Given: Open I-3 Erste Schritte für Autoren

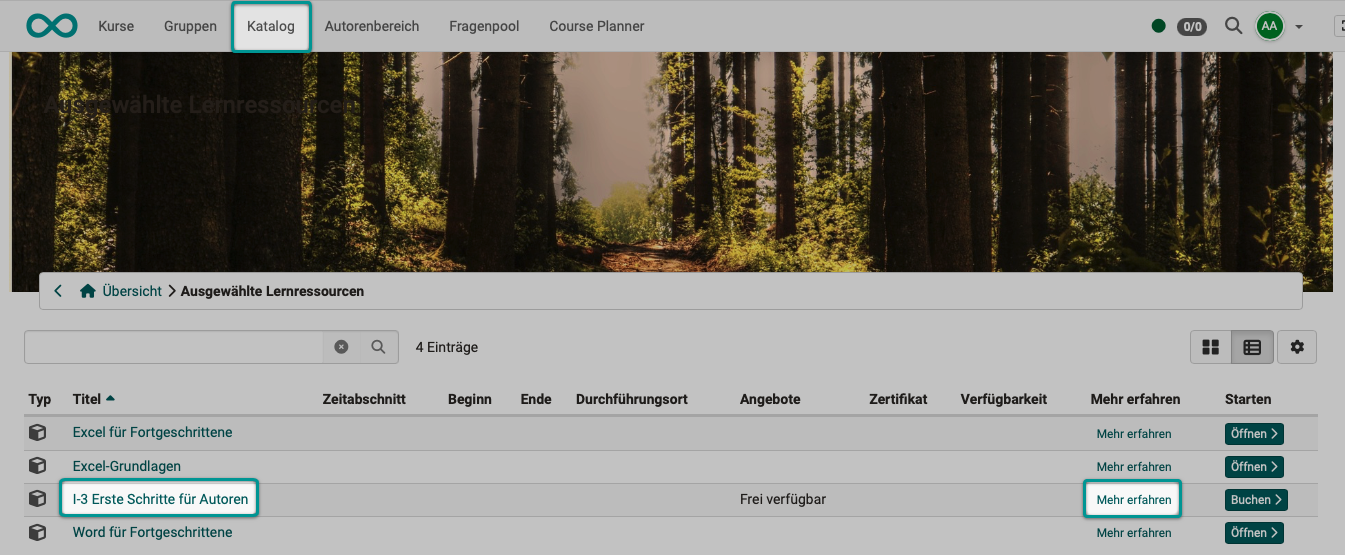Looking at the screenshot, I should [x=160, y=498].
